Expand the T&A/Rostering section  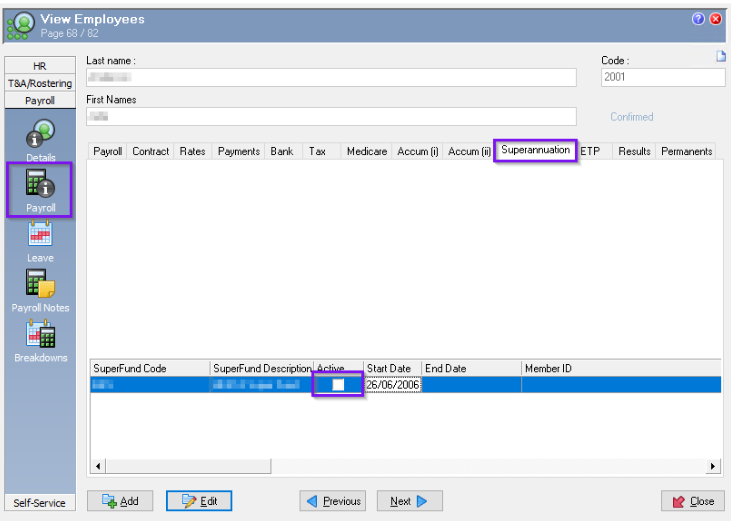click(x=40, y=83)
